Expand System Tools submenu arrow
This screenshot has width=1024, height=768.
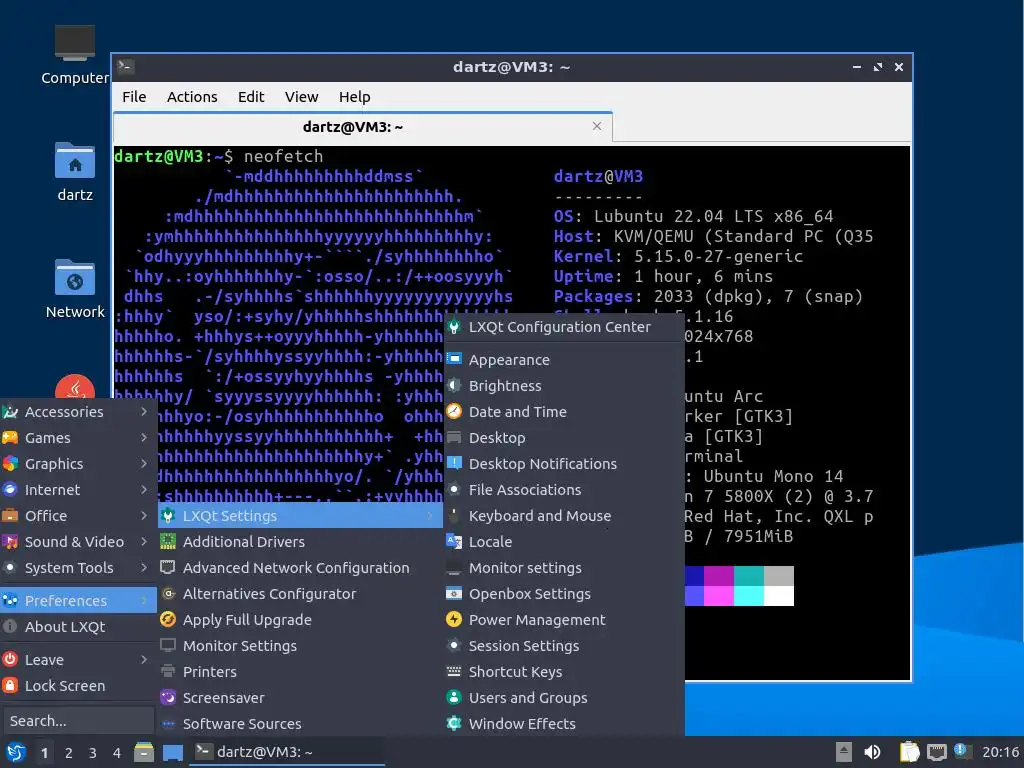point(144,567)
